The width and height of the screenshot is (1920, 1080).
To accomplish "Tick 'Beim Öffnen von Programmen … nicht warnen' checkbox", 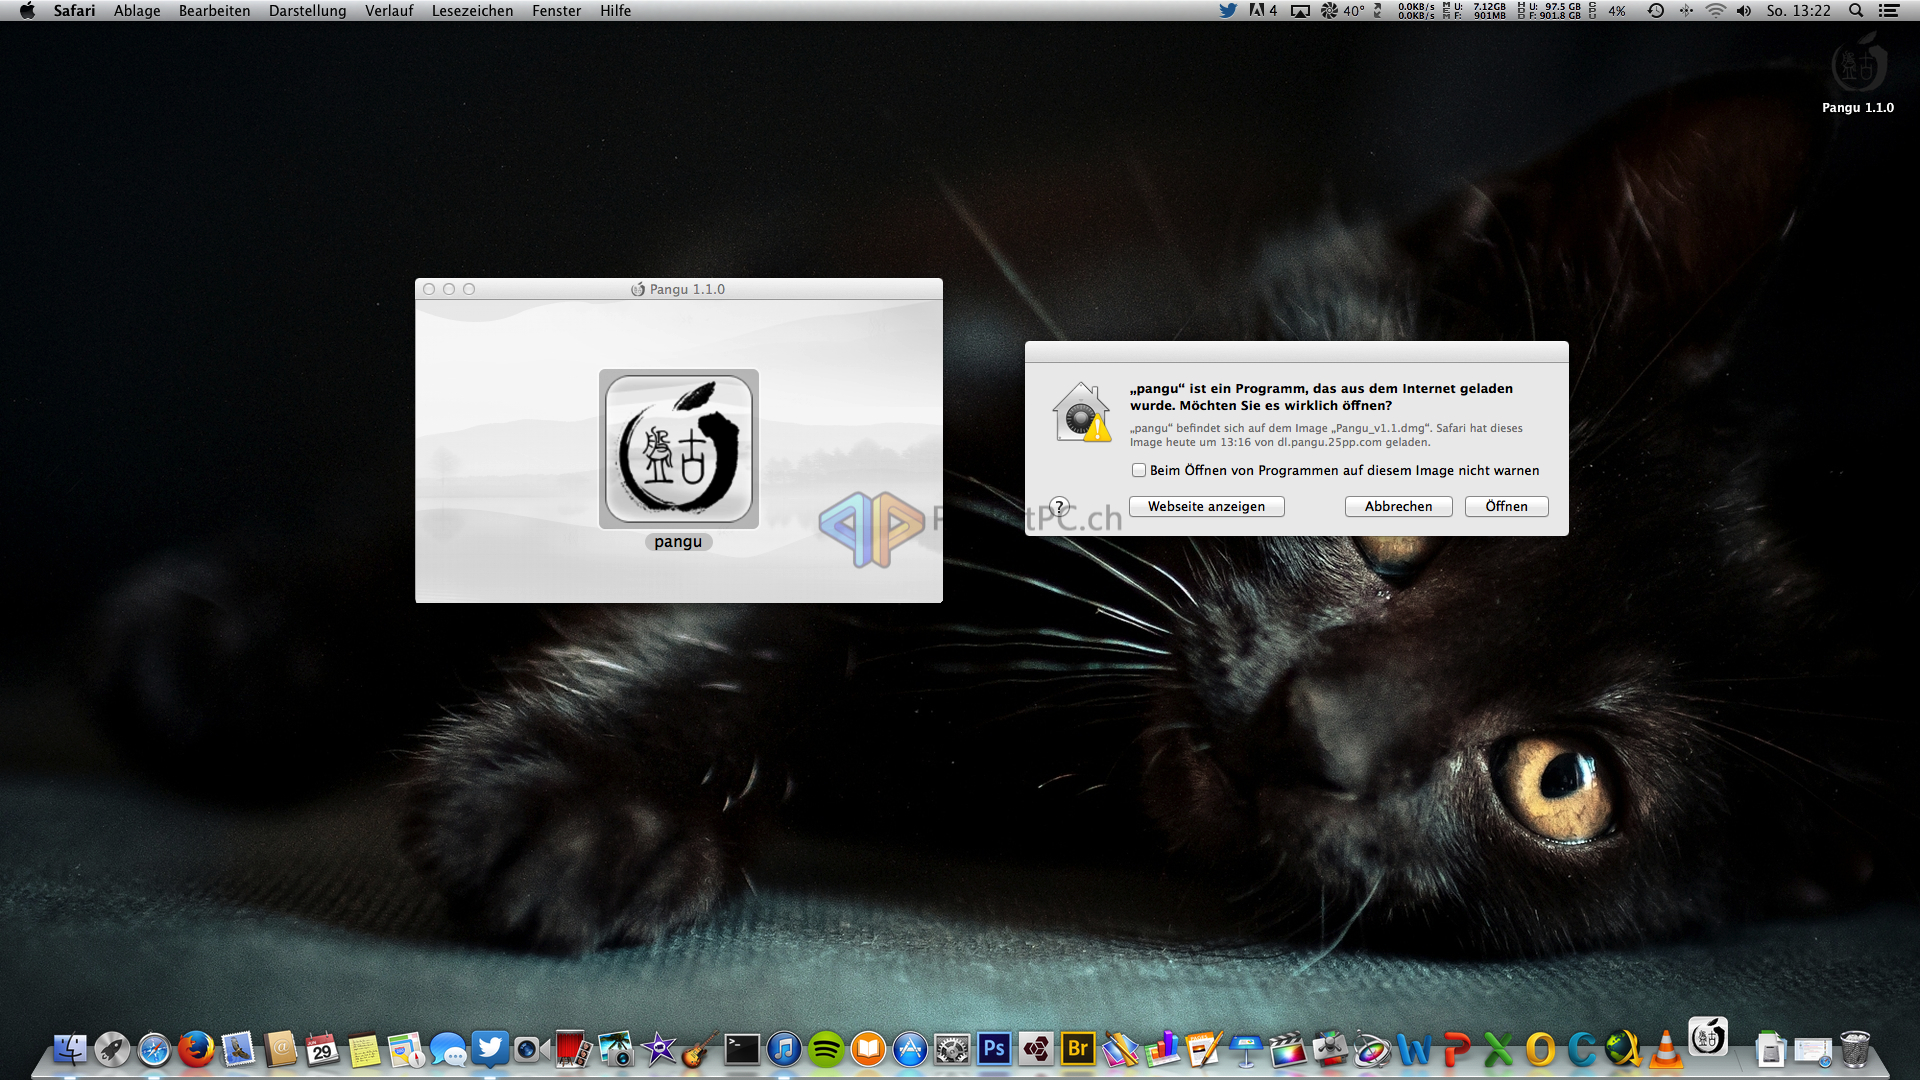I will 1138,470.
